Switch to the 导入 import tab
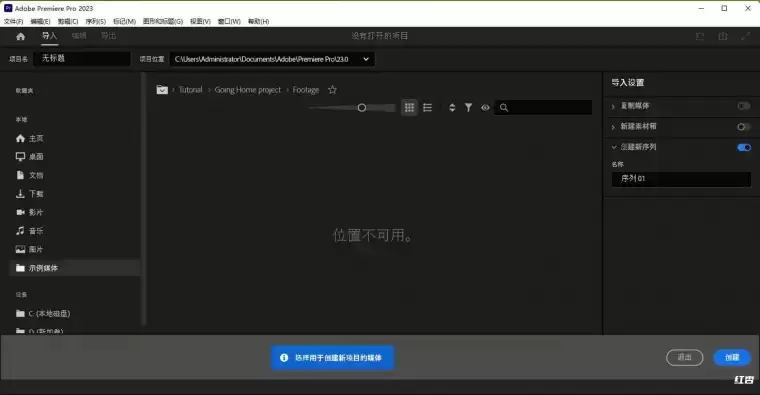 tap(49, 36)
